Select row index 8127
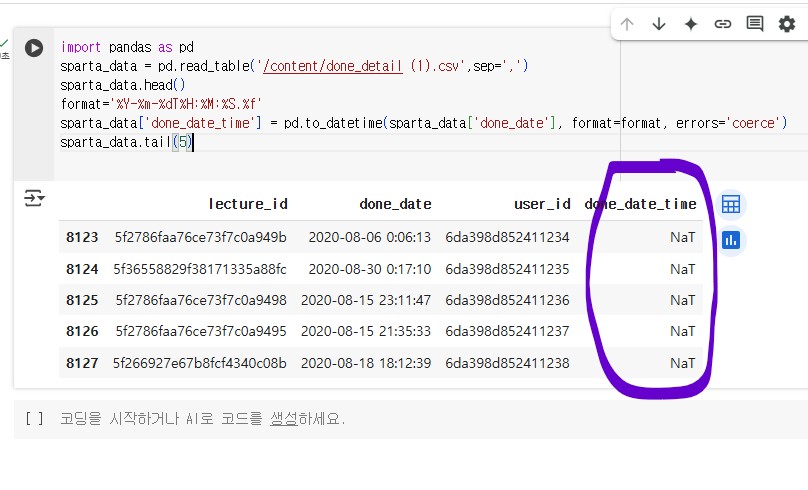This screenshot has width=808, height=490. click(x=82, y=363)
